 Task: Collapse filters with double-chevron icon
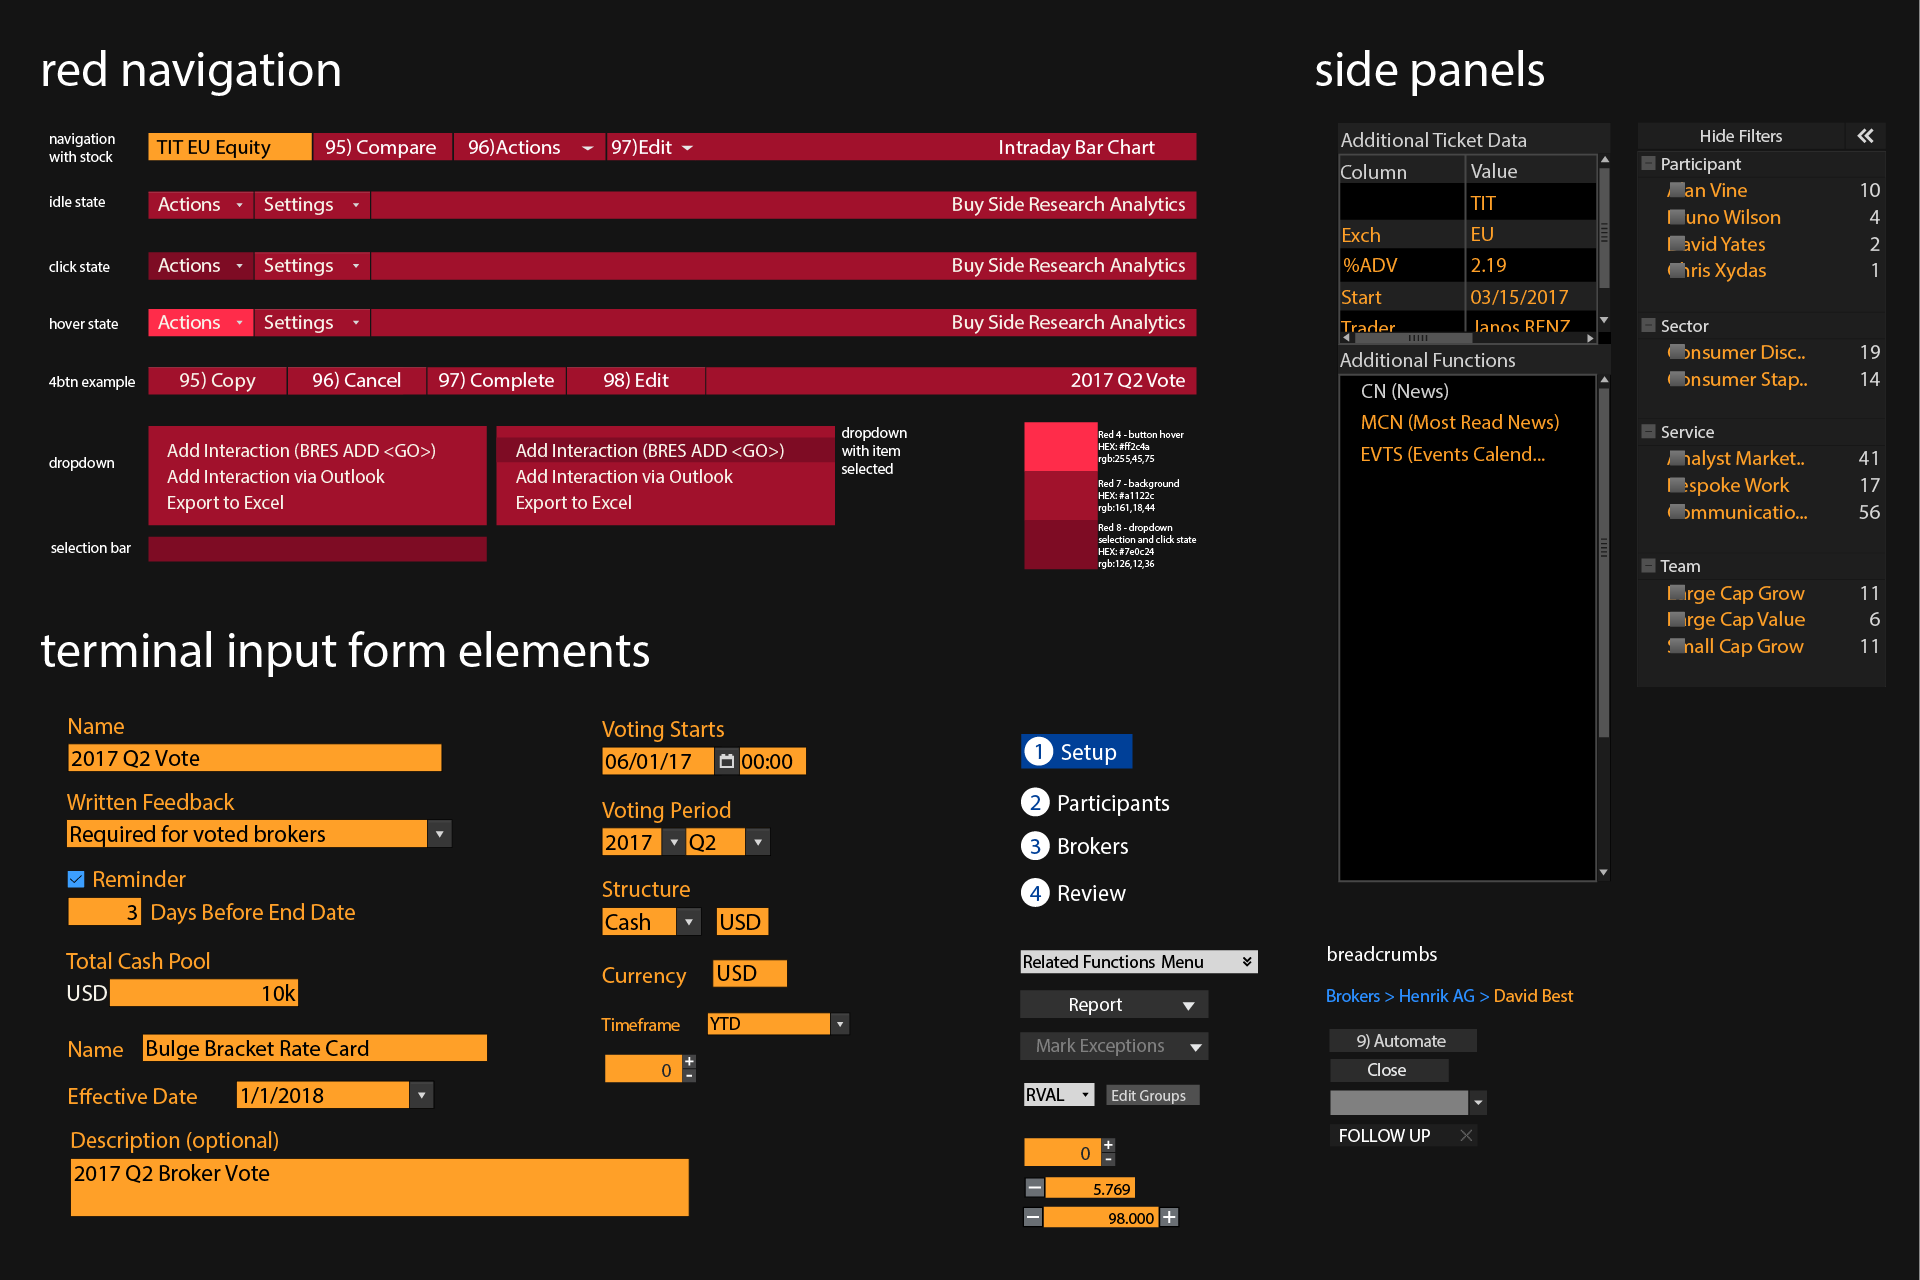[1865, 136]
